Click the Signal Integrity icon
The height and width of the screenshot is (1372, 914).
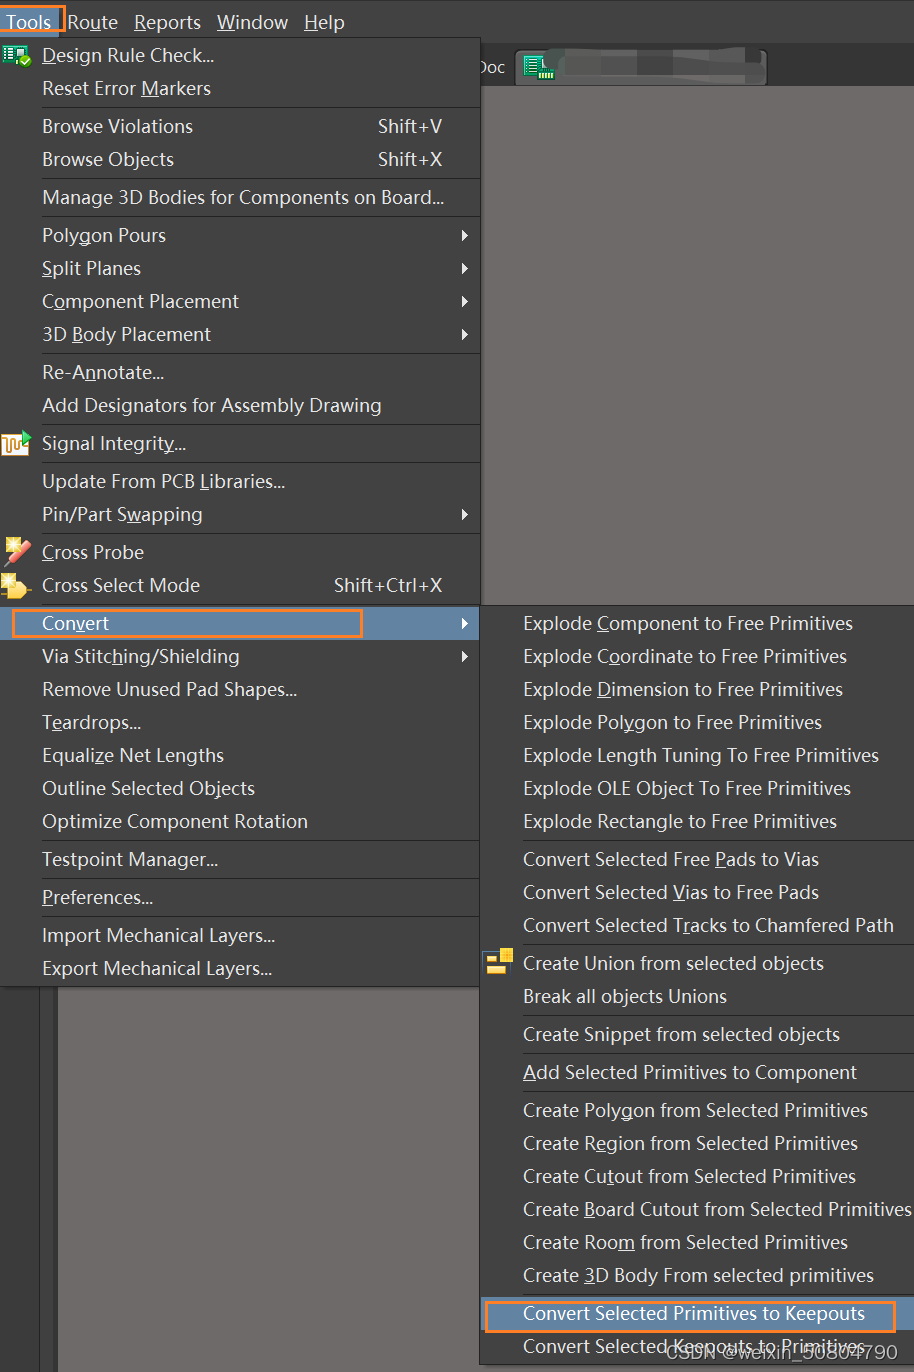(x=16, y=443)
